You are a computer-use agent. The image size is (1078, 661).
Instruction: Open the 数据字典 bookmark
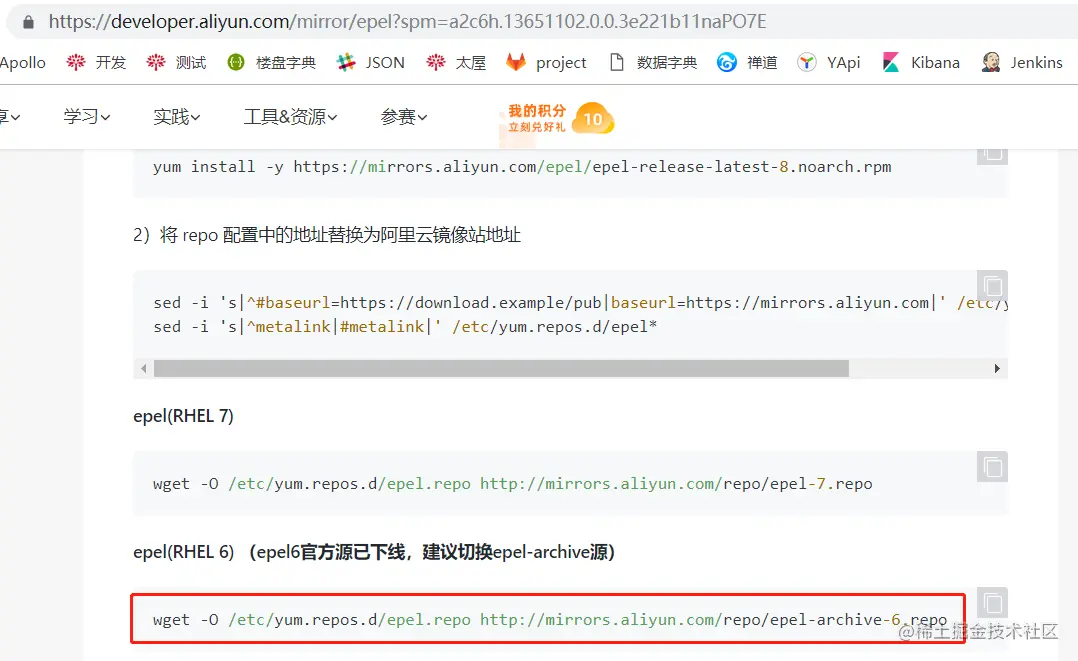[653, 63]
